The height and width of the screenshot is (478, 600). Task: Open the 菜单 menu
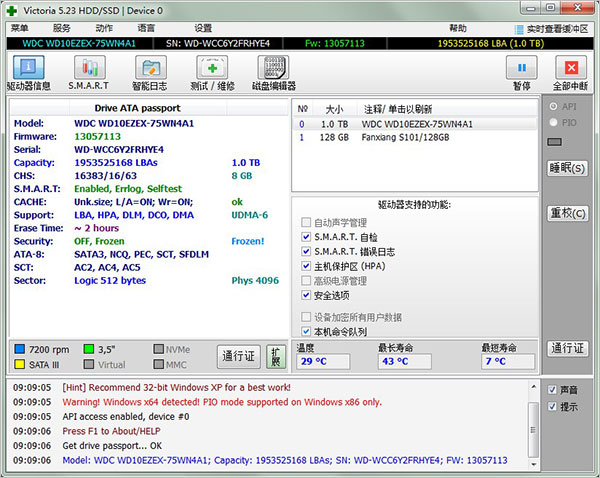pos(20,28)
